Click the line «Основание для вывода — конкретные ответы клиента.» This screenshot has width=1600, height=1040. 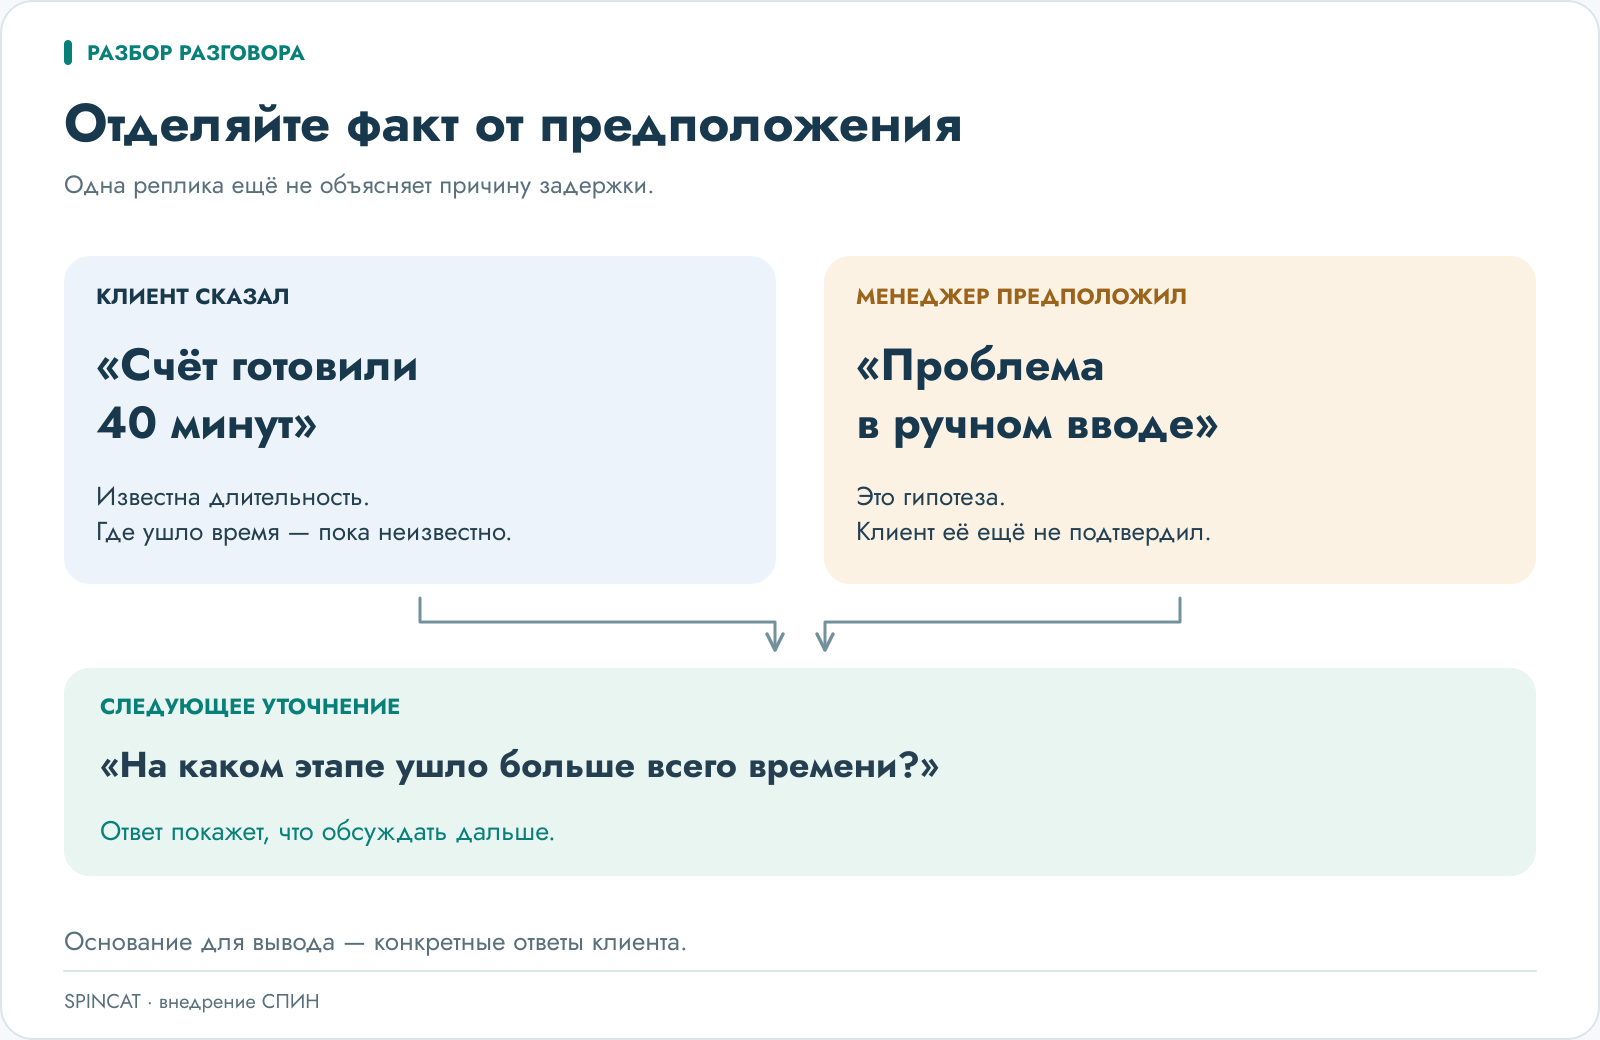(375, 942)
